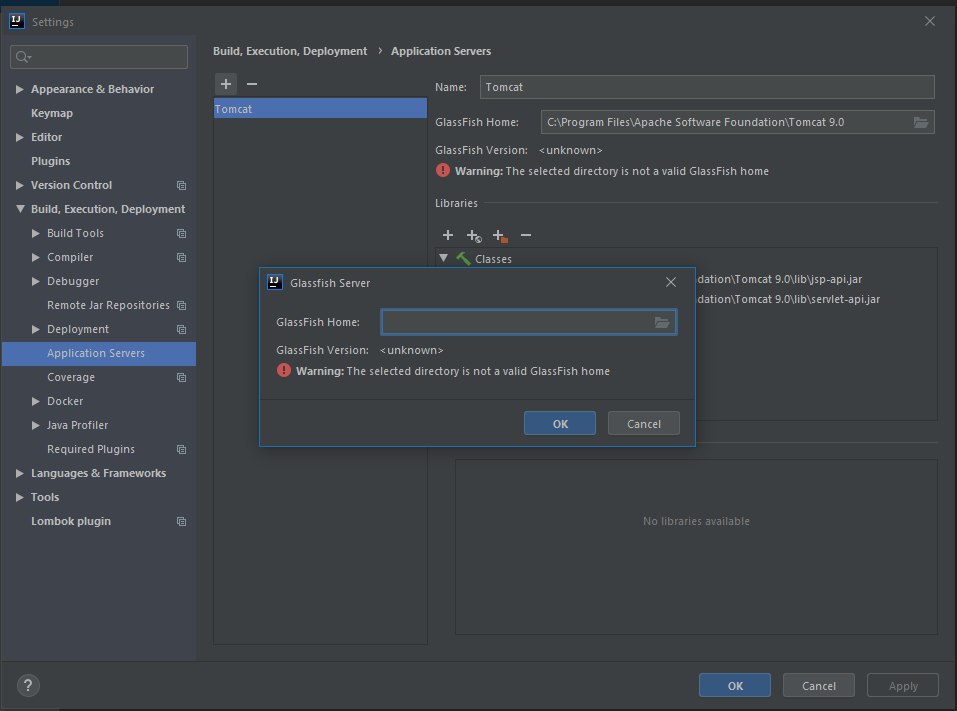Expand the Compiler arrow
Viewport: 957px width, 711px height.
pyautogui.click(x=35, y=257)
